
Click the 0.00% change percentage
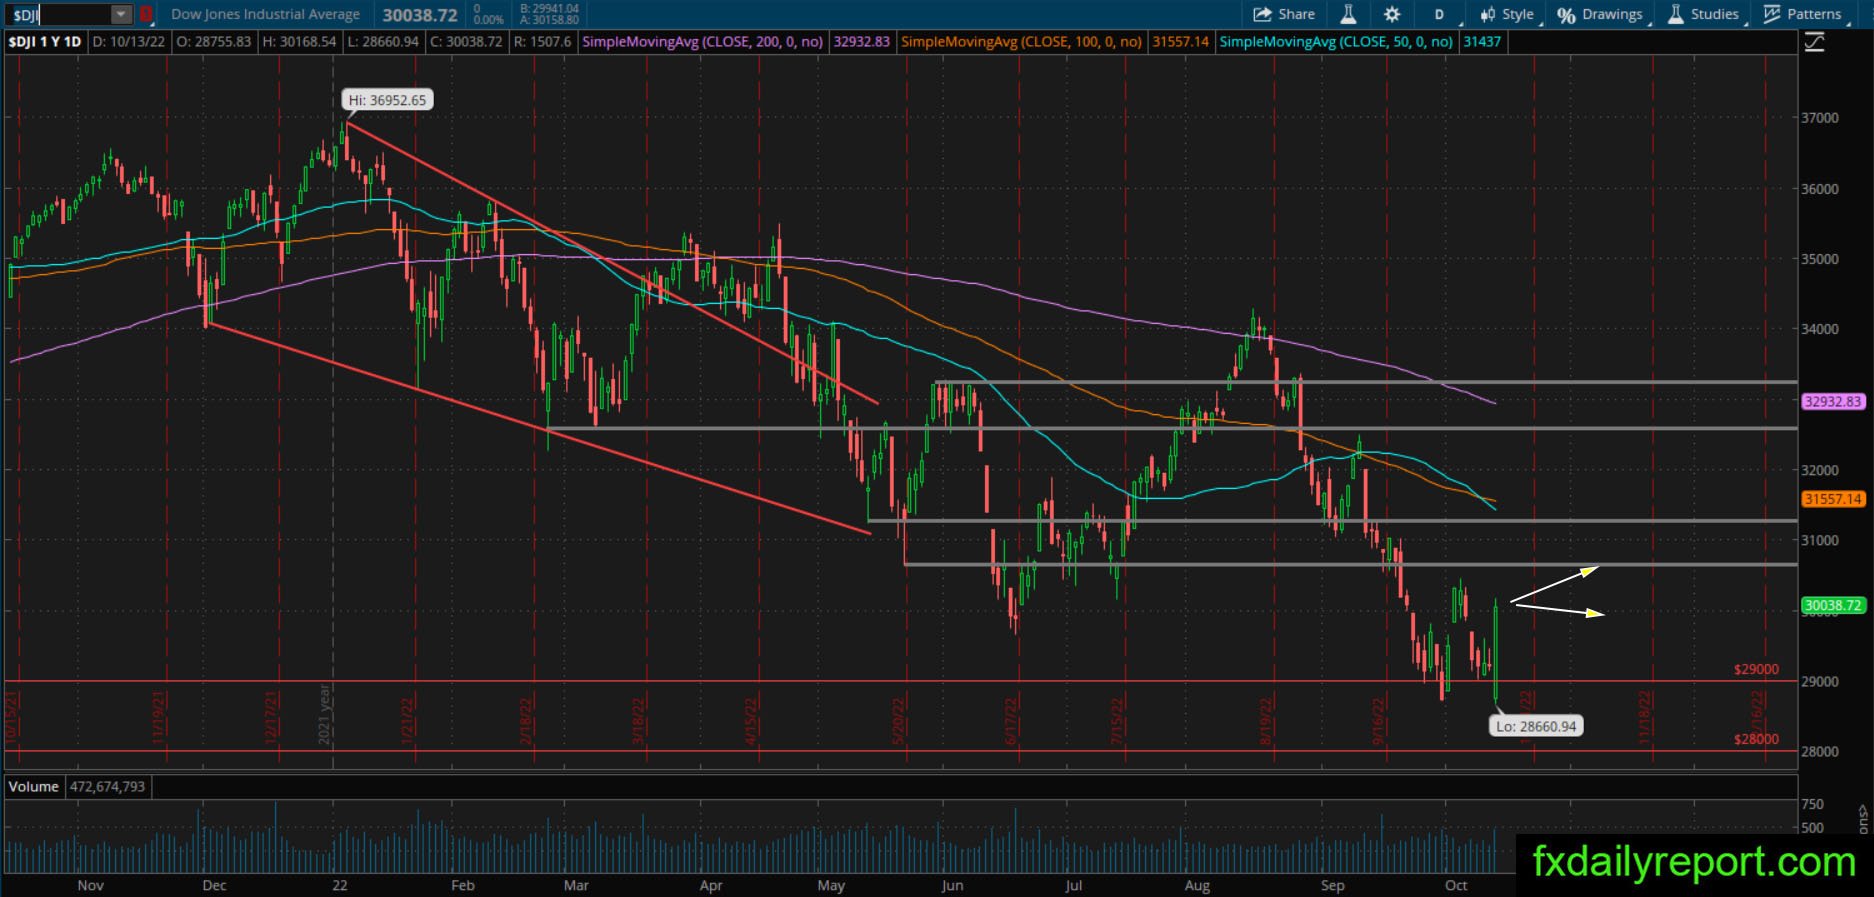[x=489, y=20]
